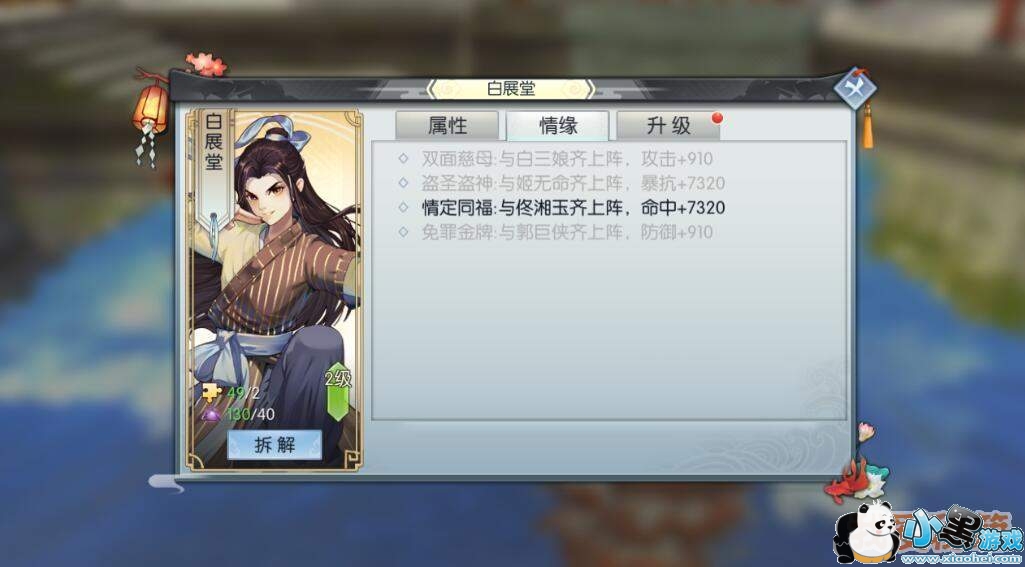The height and width of the screenshot is (567, 1025).
Task: Tap the 拆解 button
Action: coord(275,445)
